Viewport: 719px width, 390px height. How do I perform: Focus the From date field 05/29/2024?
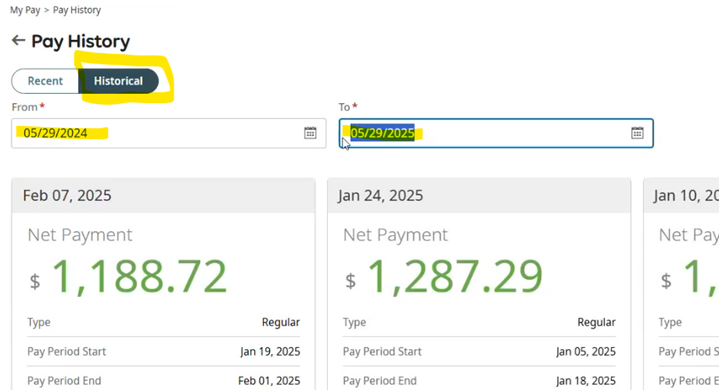click(169, 133)
